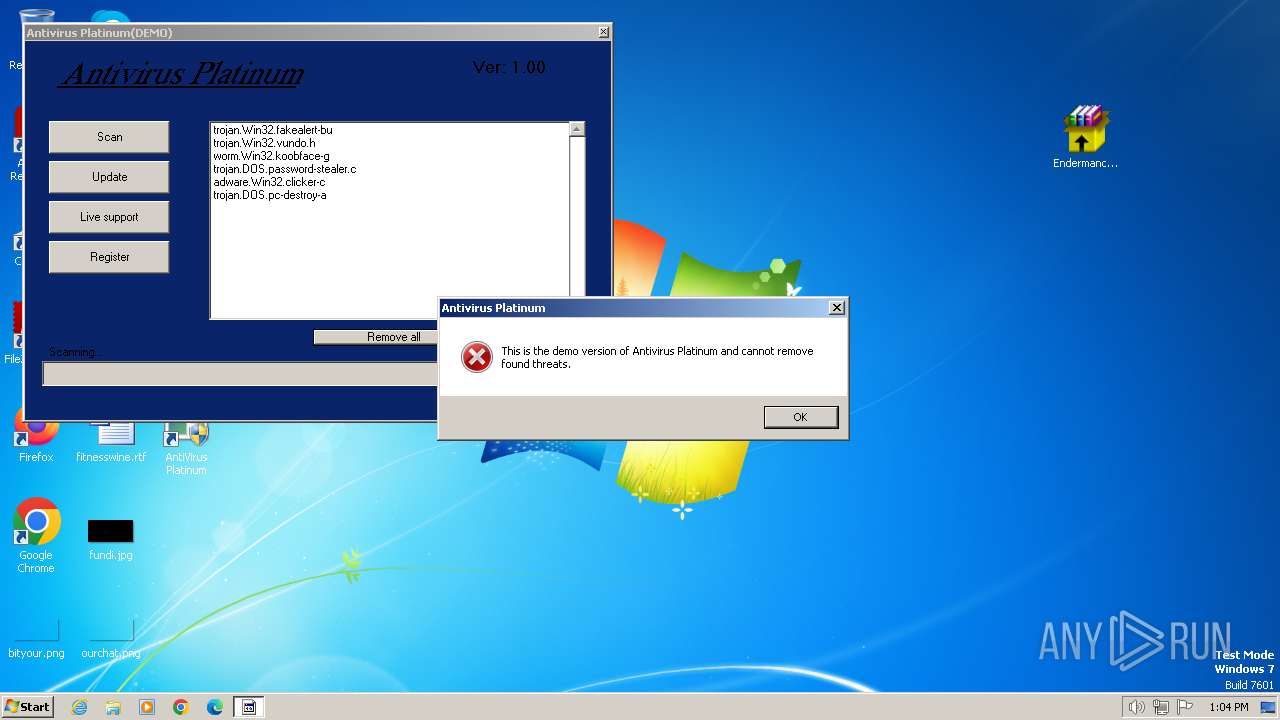Click the Remove all button

[x=376, y=337]
